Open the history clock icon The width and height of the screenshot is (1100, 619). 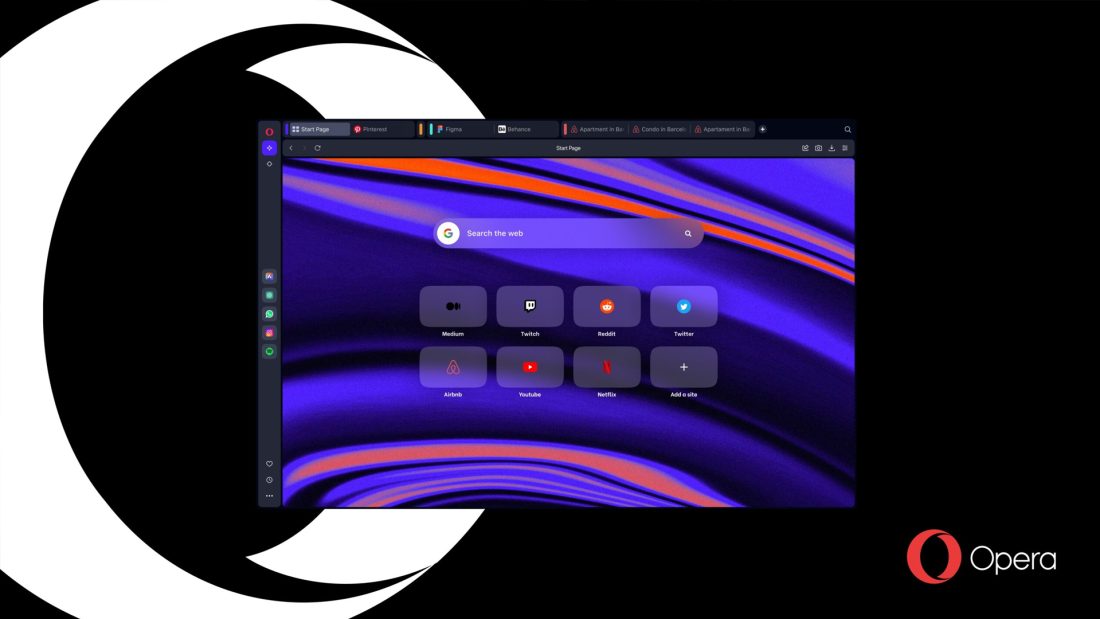click(x=269, y=480)
